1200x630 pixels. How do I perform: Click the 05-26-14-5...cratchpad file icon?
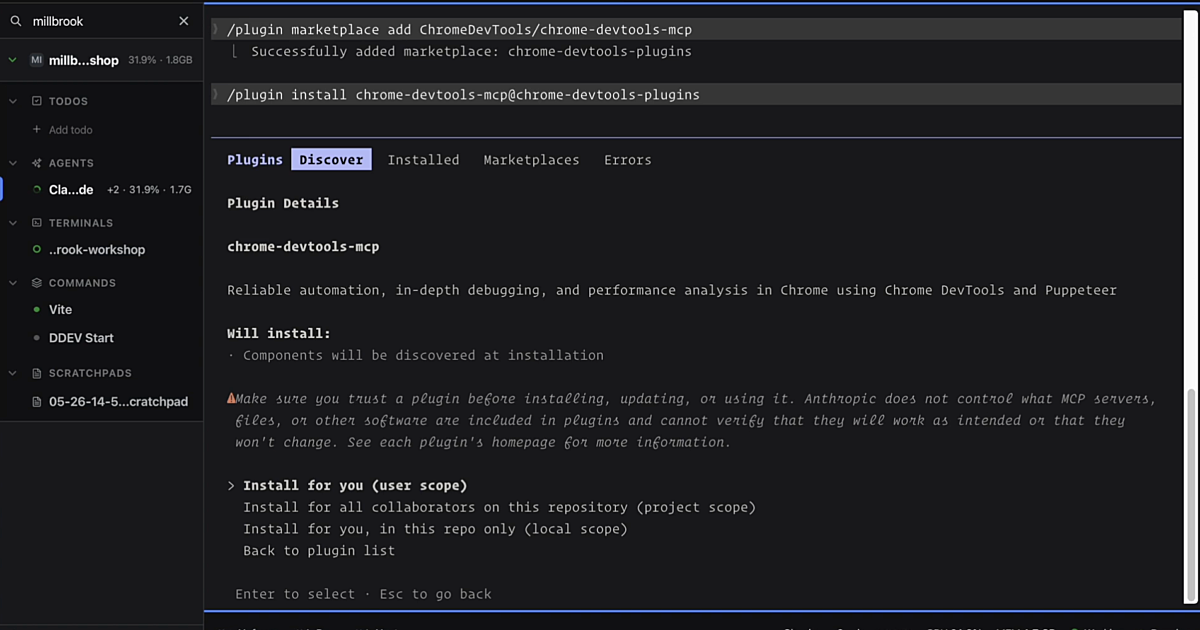coord(37,402)
